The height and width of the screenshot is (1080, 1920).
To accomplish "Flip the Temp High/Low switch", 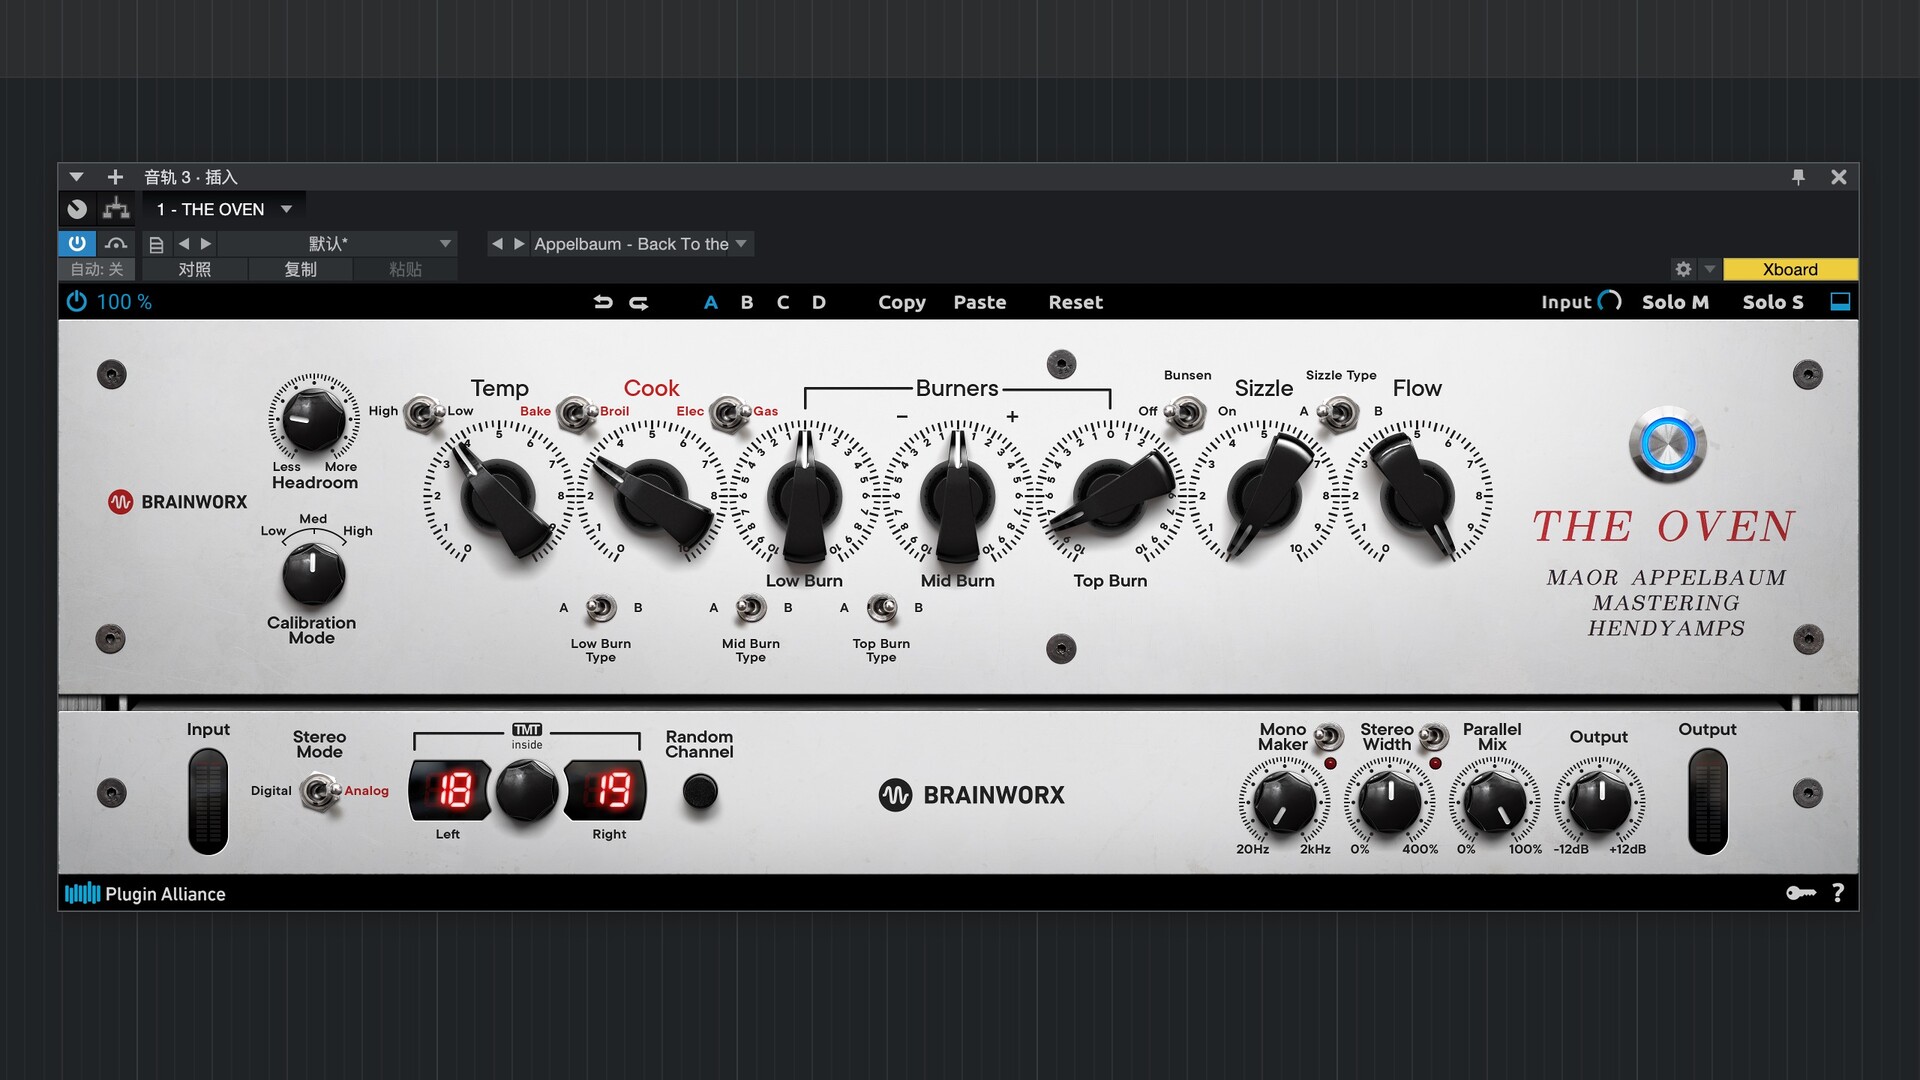I will tap(424, 412).
